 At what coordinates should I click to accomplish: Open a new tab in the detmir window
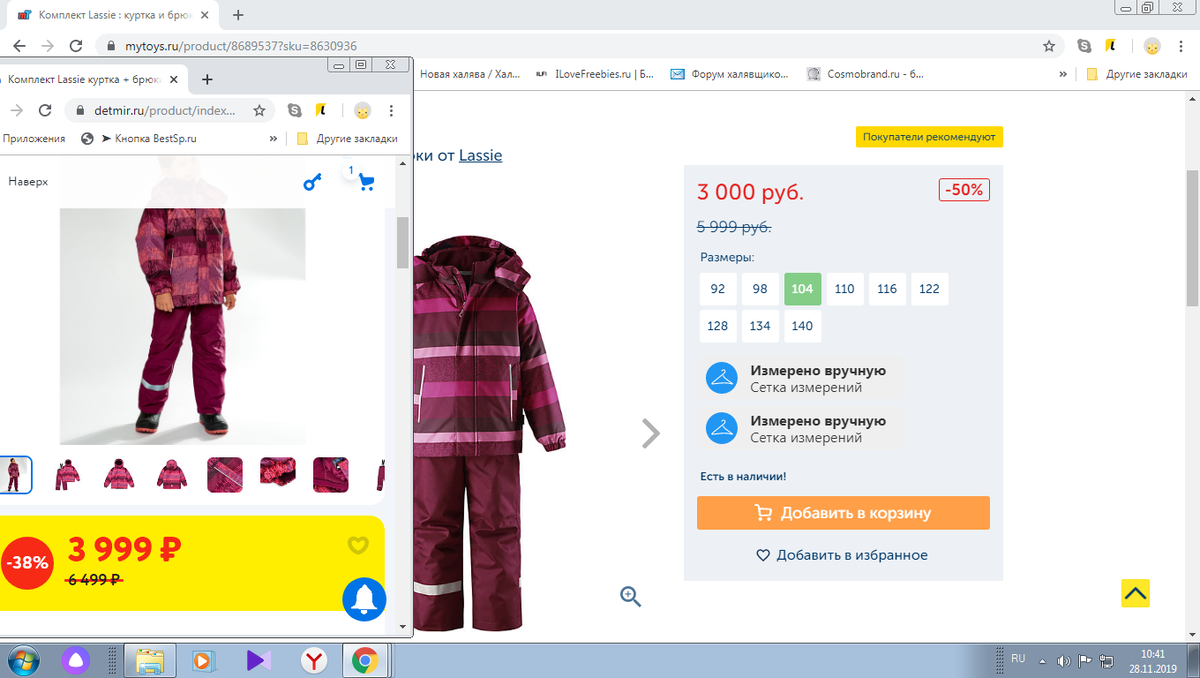click(207, 80)
